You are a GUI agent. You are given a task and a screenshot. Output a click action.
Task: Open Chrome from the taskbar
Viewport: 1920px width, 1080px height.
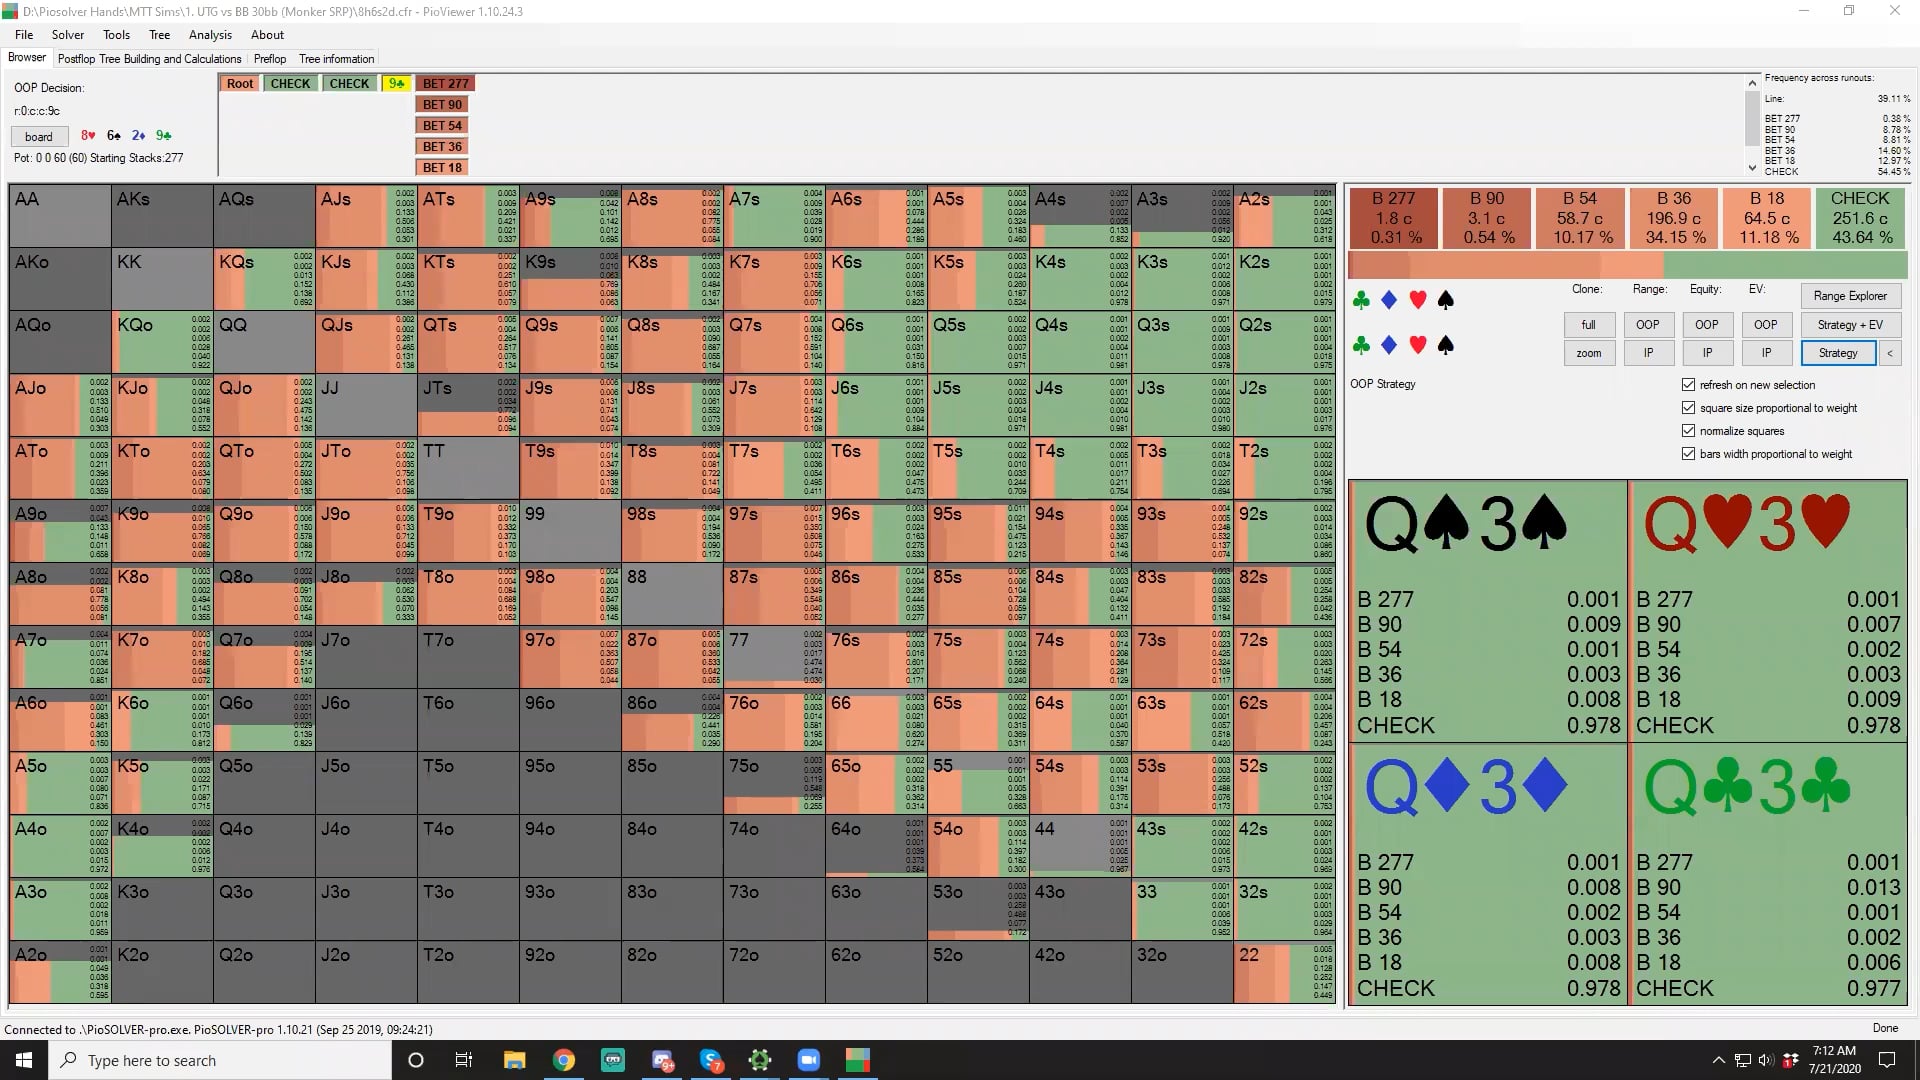564,1060
